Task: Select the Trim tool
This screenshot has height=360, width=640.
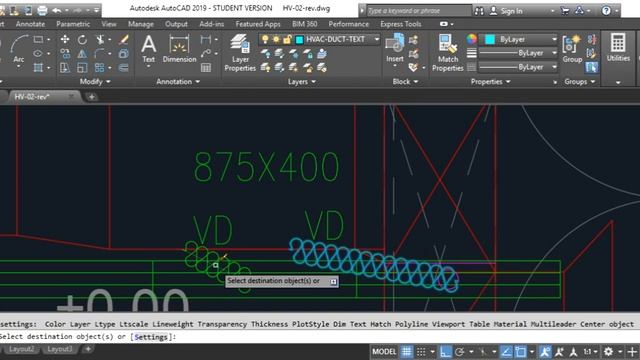Action: pos(100,40)
